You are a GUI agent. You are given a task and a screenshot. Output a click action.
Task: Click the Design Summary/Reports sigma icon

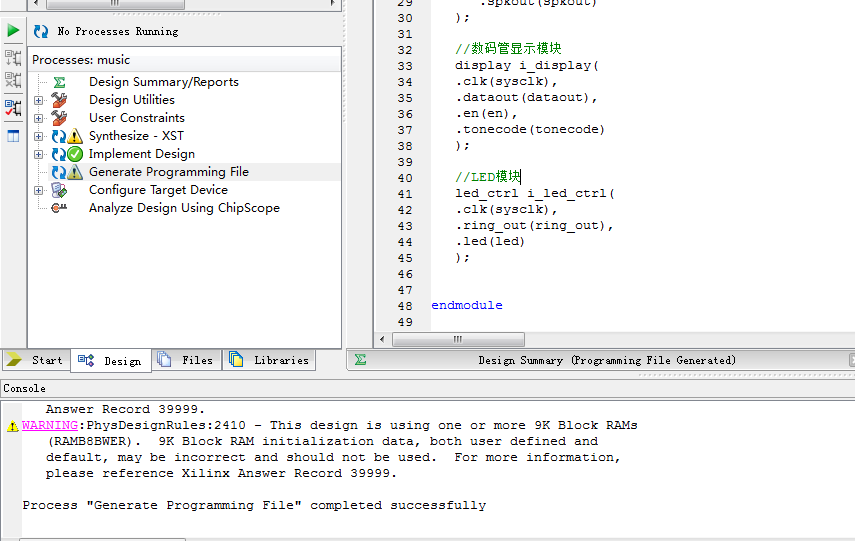pyautogui.click(x=59, y=82)
